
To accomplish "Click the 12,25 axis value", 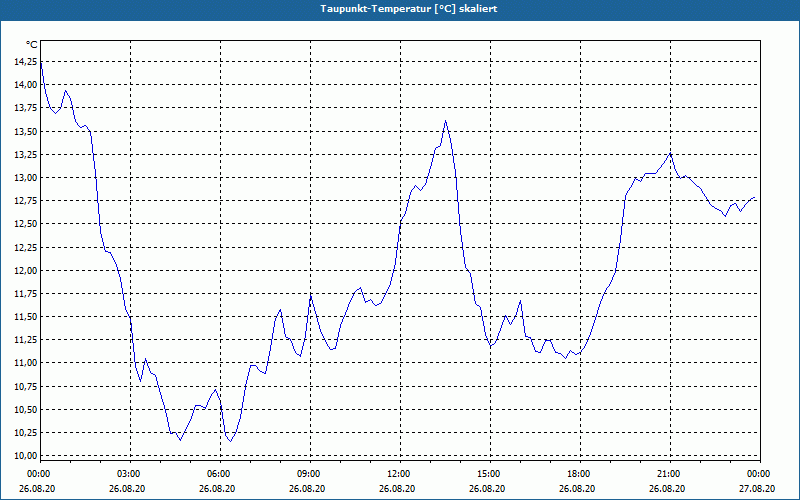I will (x=26, y=247).
